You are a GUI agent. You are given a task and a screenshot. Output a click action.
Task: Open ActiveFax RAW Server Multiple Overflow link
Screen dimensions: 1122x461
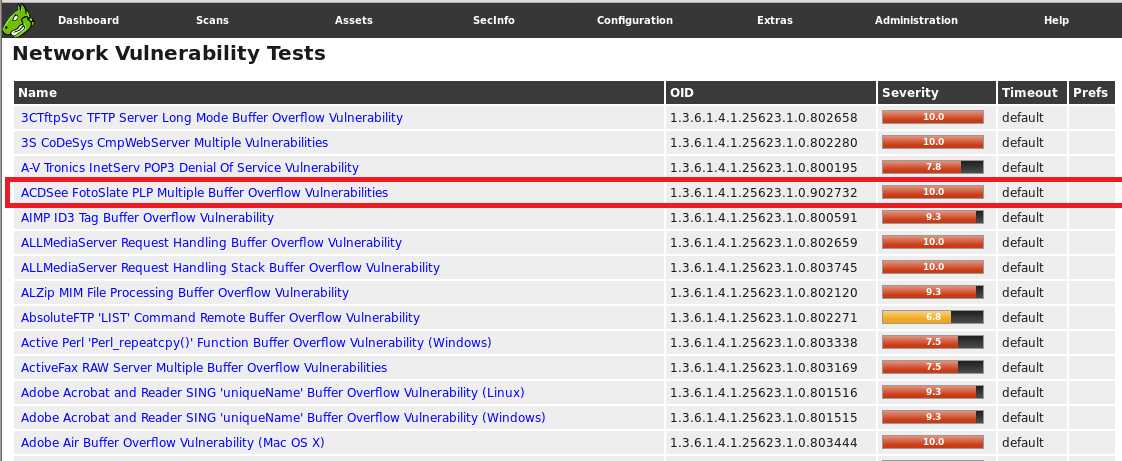click(x=204, y=368)
